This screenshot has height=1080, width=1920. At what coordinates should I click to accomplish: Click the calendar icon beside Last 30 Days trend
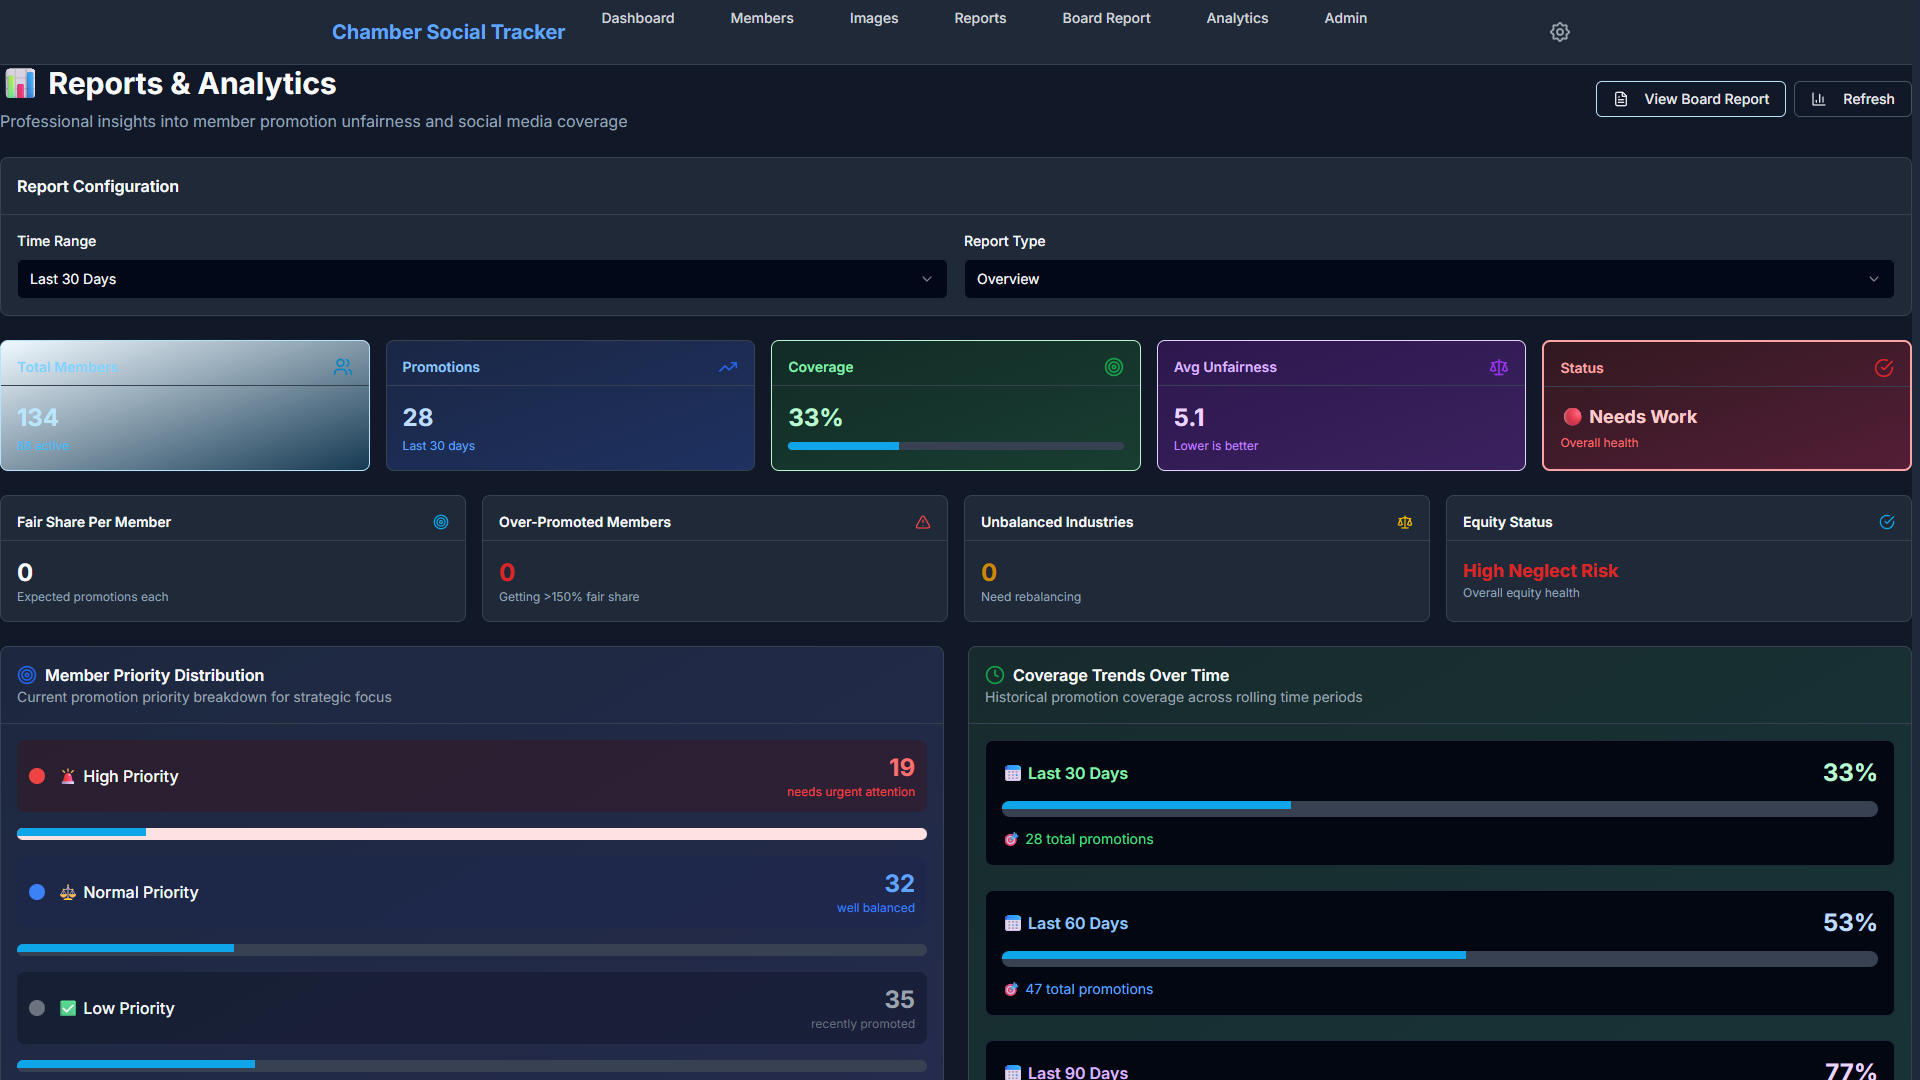click(1012, 773)
